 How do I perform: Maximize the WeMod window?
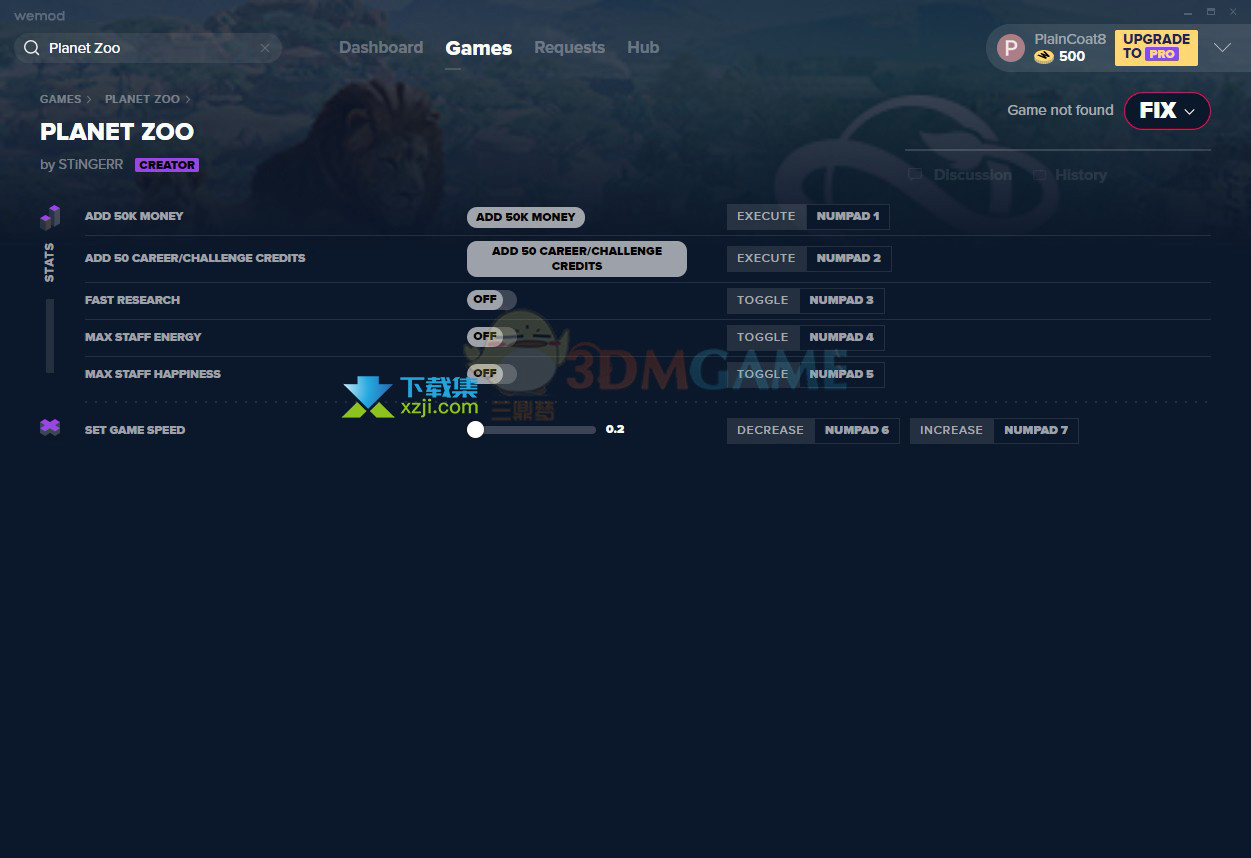(1211, 12)
